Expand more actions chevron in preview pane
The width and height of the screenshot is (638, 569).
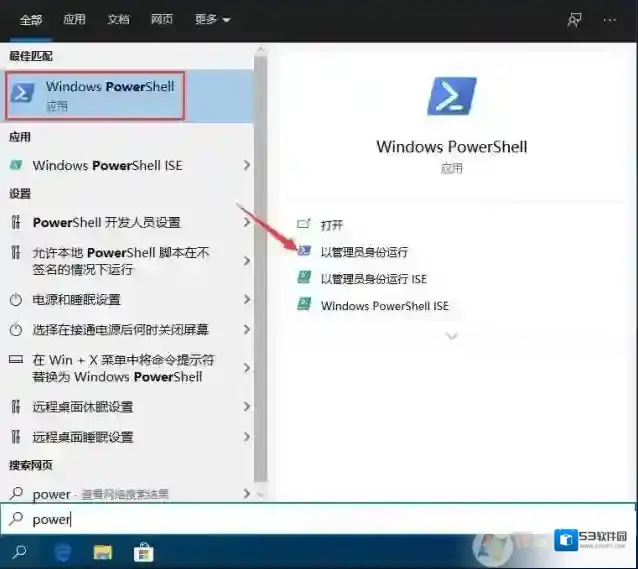(451, 336)
